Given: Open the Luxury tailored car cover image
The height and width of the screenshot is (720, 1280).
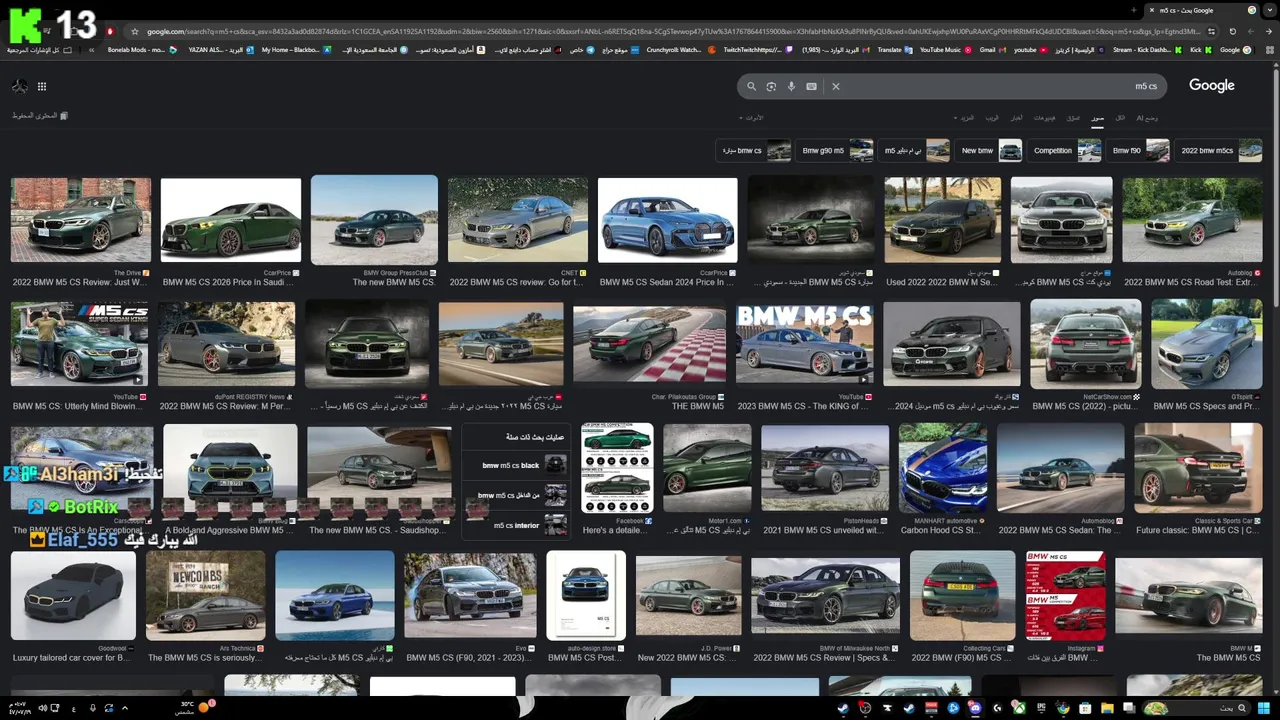Looking at the screenshot, I should [73, 595].
